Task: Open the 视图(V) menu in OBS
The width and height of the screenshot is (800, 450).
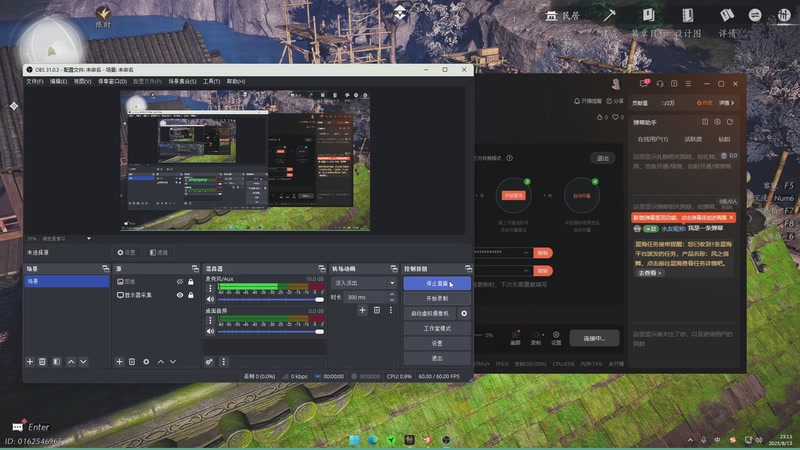Action: [82, 82]
